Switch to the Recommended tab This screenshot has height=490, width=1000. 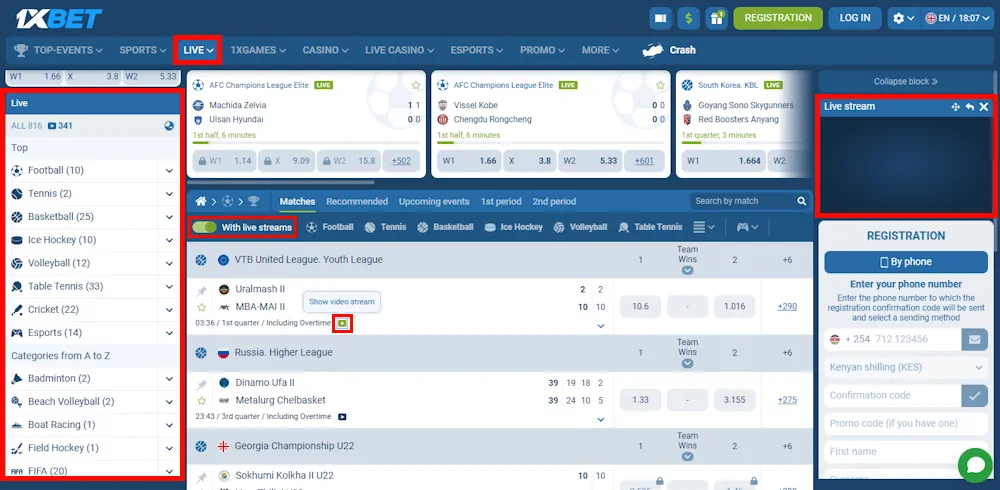click(357, 201)
